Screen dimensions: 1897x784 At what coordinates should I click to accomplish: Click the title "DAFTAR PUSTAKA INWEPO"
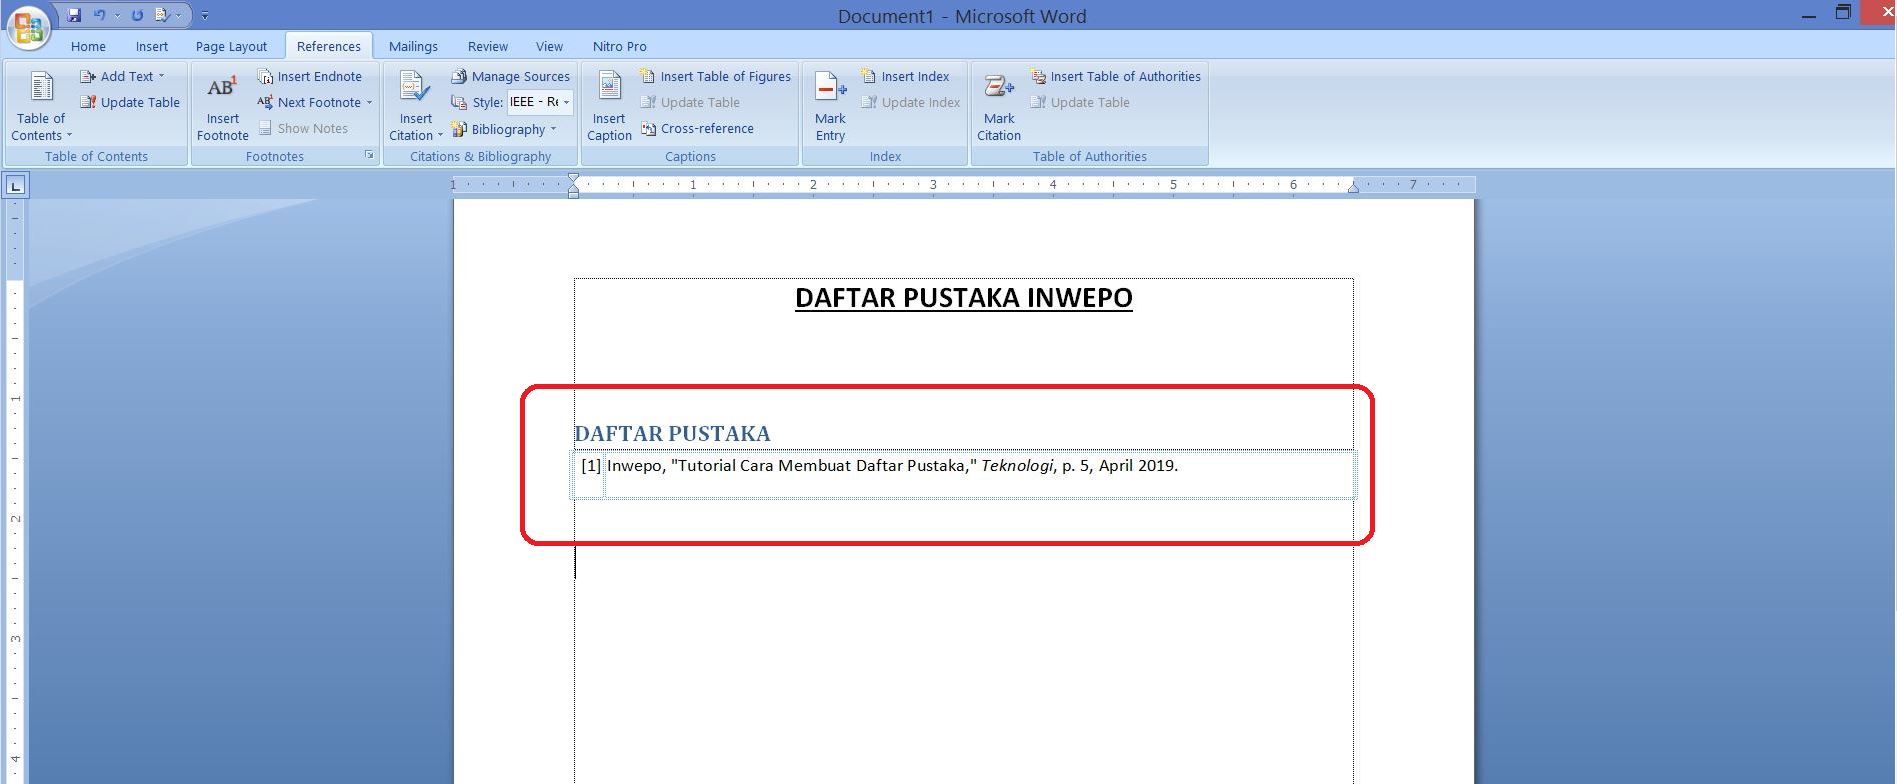[x=964, y=298]
